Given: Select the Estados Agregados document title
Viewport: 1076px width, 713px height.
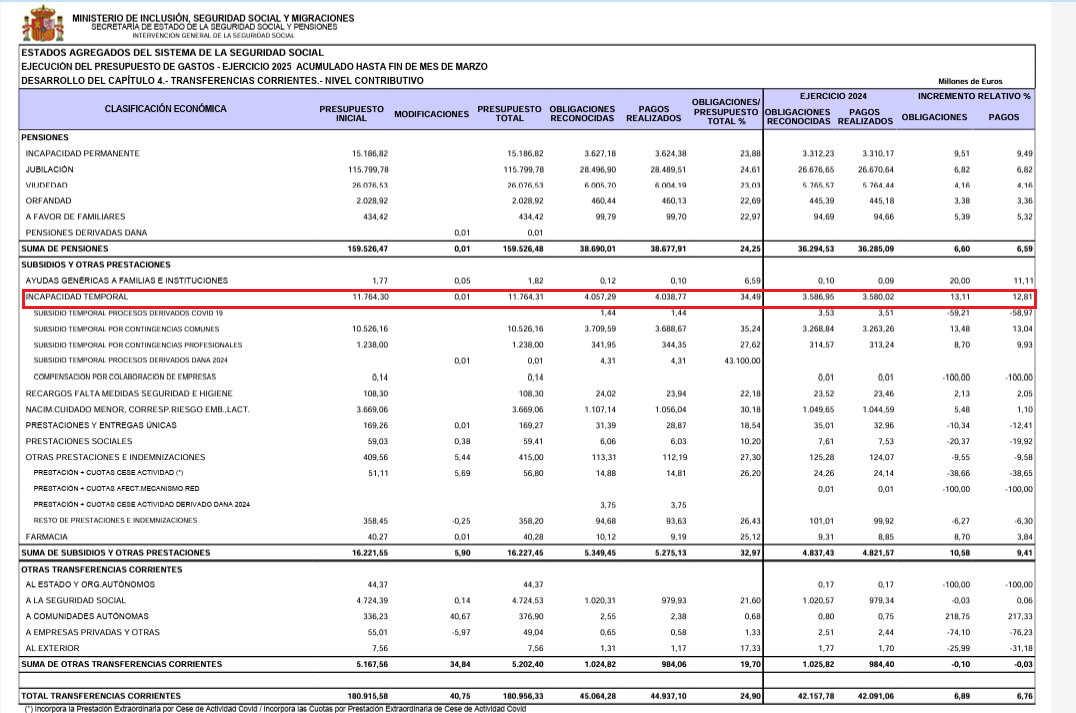Looking at the screenshot, I should [173, 52].
